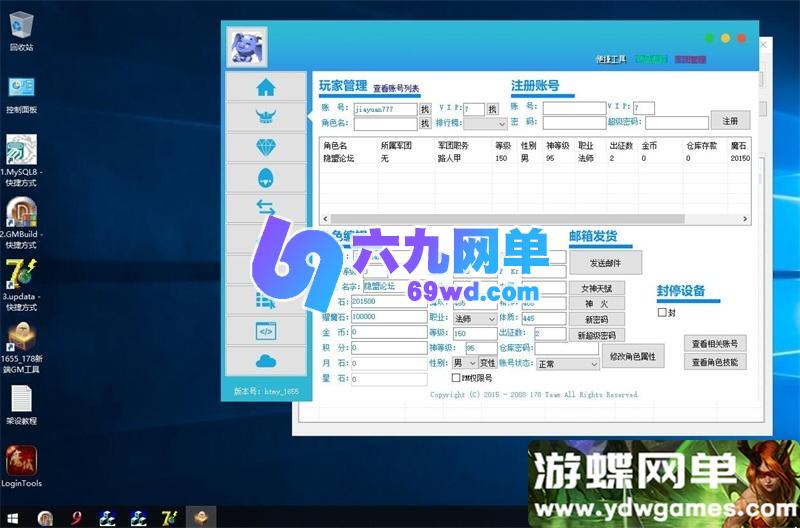Focus the 超级密码 input field
800x528 pixels.
click(x=677, y=123)
